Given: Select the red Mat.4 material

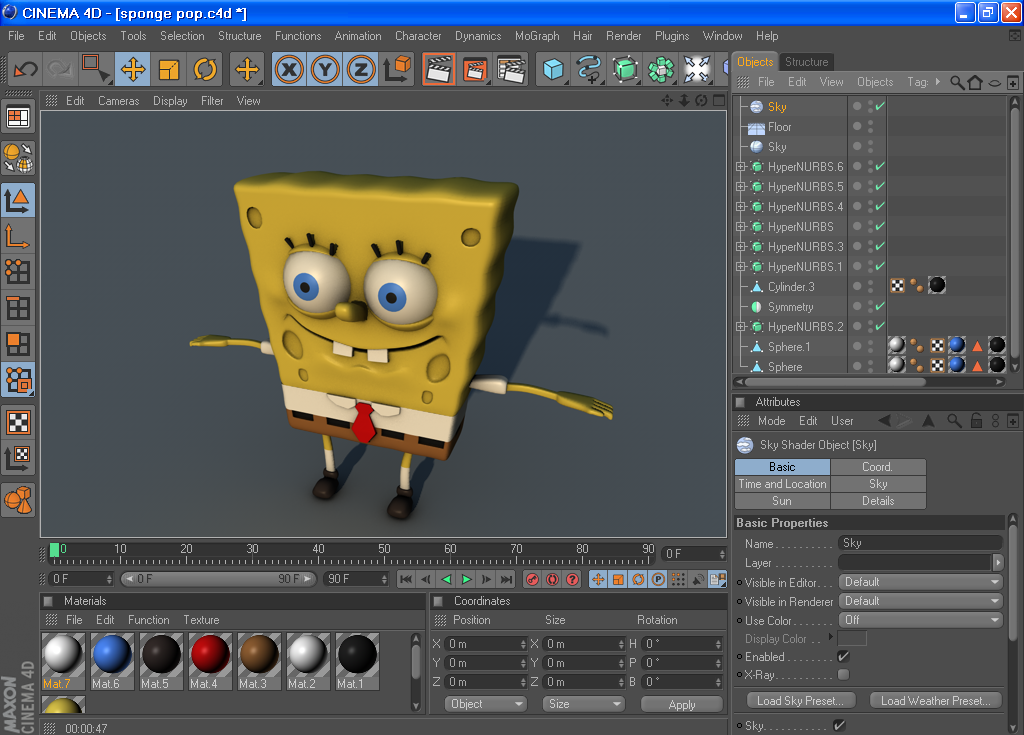Looking at the screenshot, I should click(210, 661).
